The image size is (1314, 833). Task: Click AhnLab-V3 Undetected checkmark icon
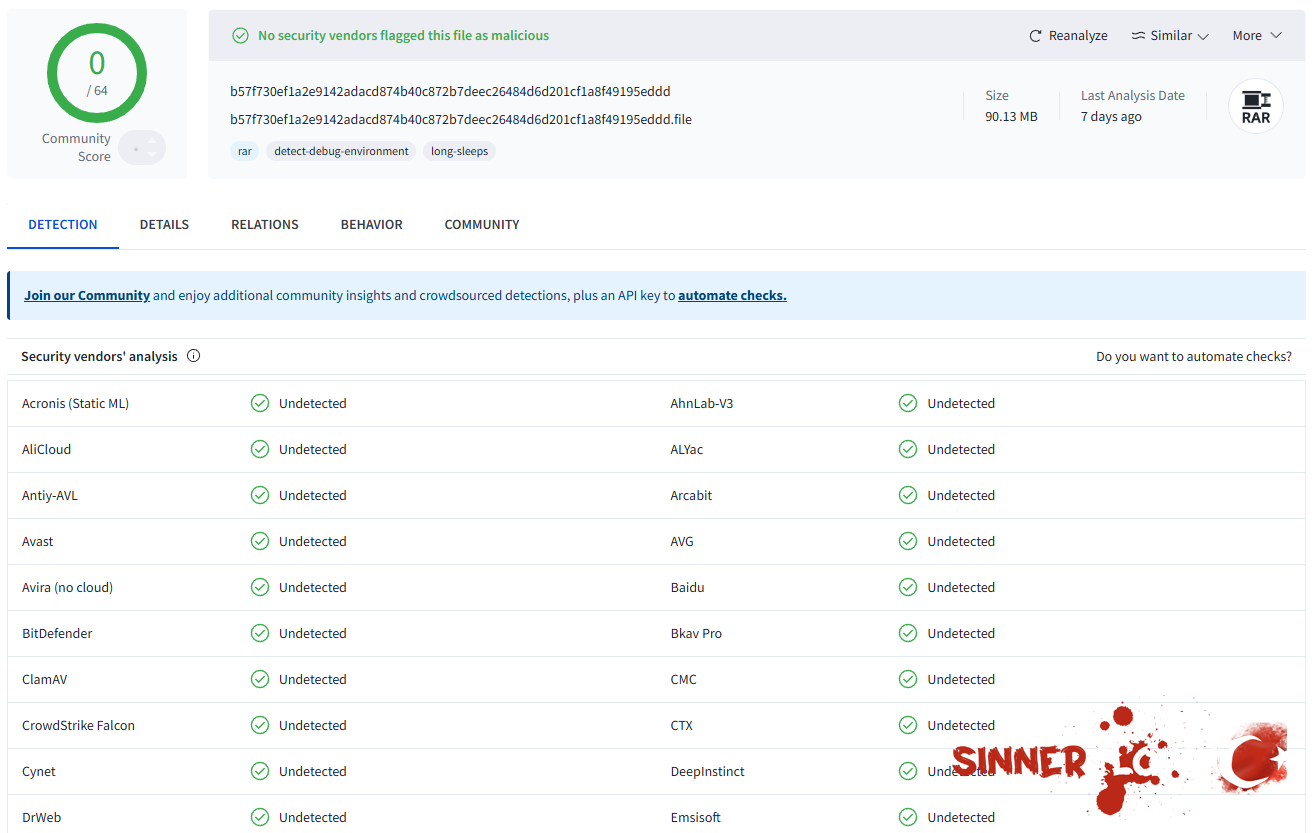click(x=908, y=403)
